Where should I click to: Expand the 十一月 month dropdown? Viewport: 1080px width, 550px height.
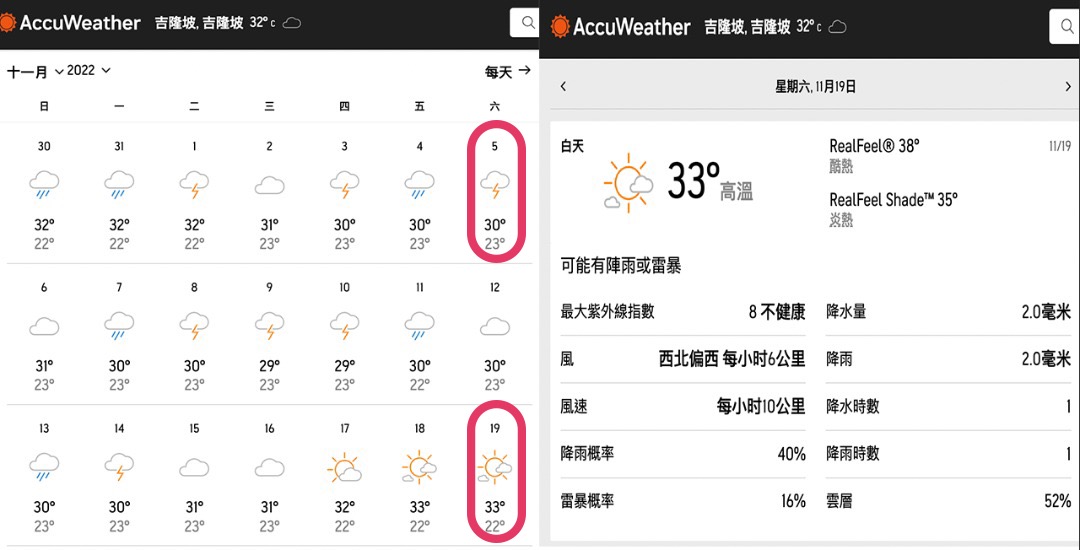(x=35, y=72)
